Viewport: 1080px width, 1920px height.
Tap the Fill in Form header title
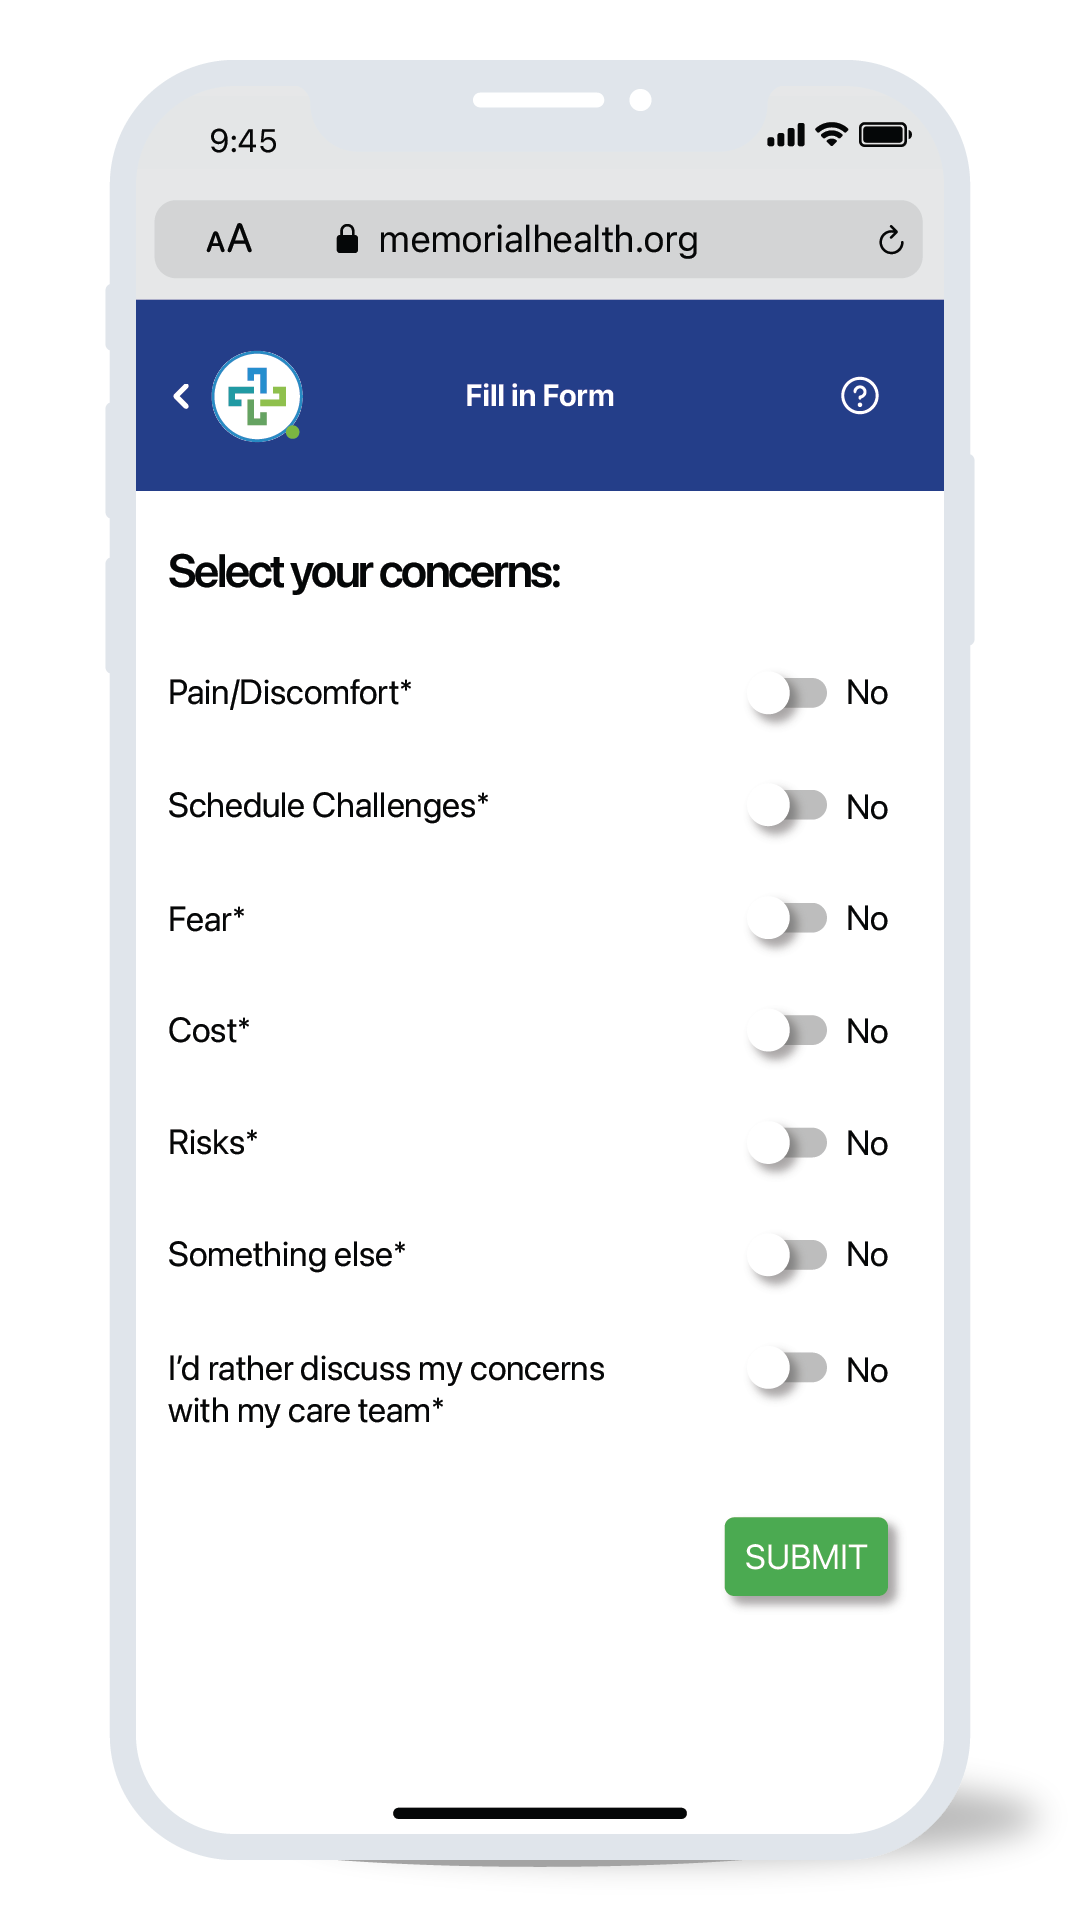coord(540,396)
